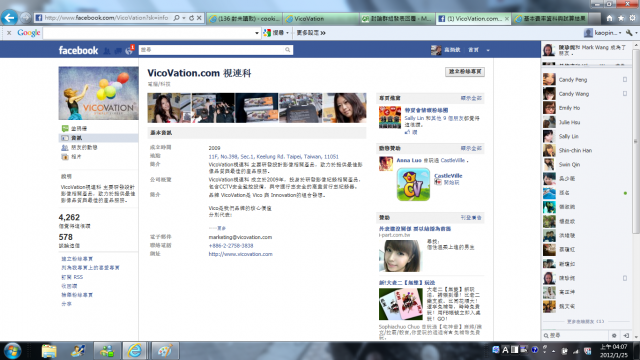Screen dimensions: 640x360
Task: Click the taskbar people messenger icon
Action: coord(107,351)
